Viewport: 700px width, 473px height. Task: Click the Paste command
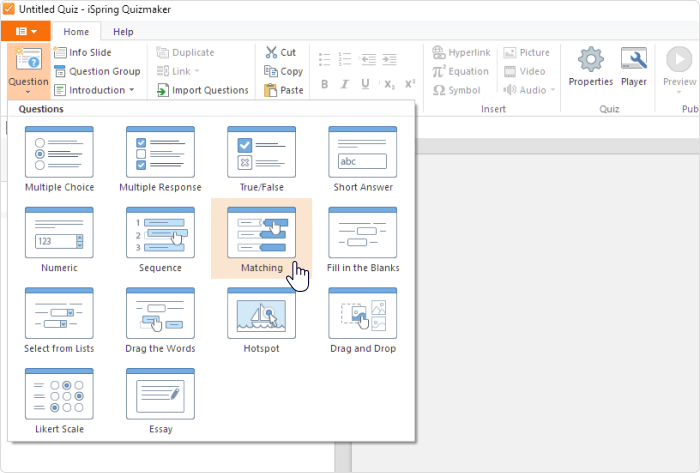point(284,90)
